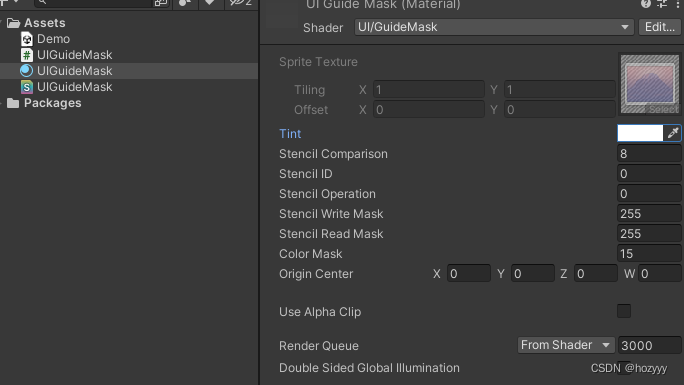
Task: Click the Demo scene file icon
Action: pos(27,39)
